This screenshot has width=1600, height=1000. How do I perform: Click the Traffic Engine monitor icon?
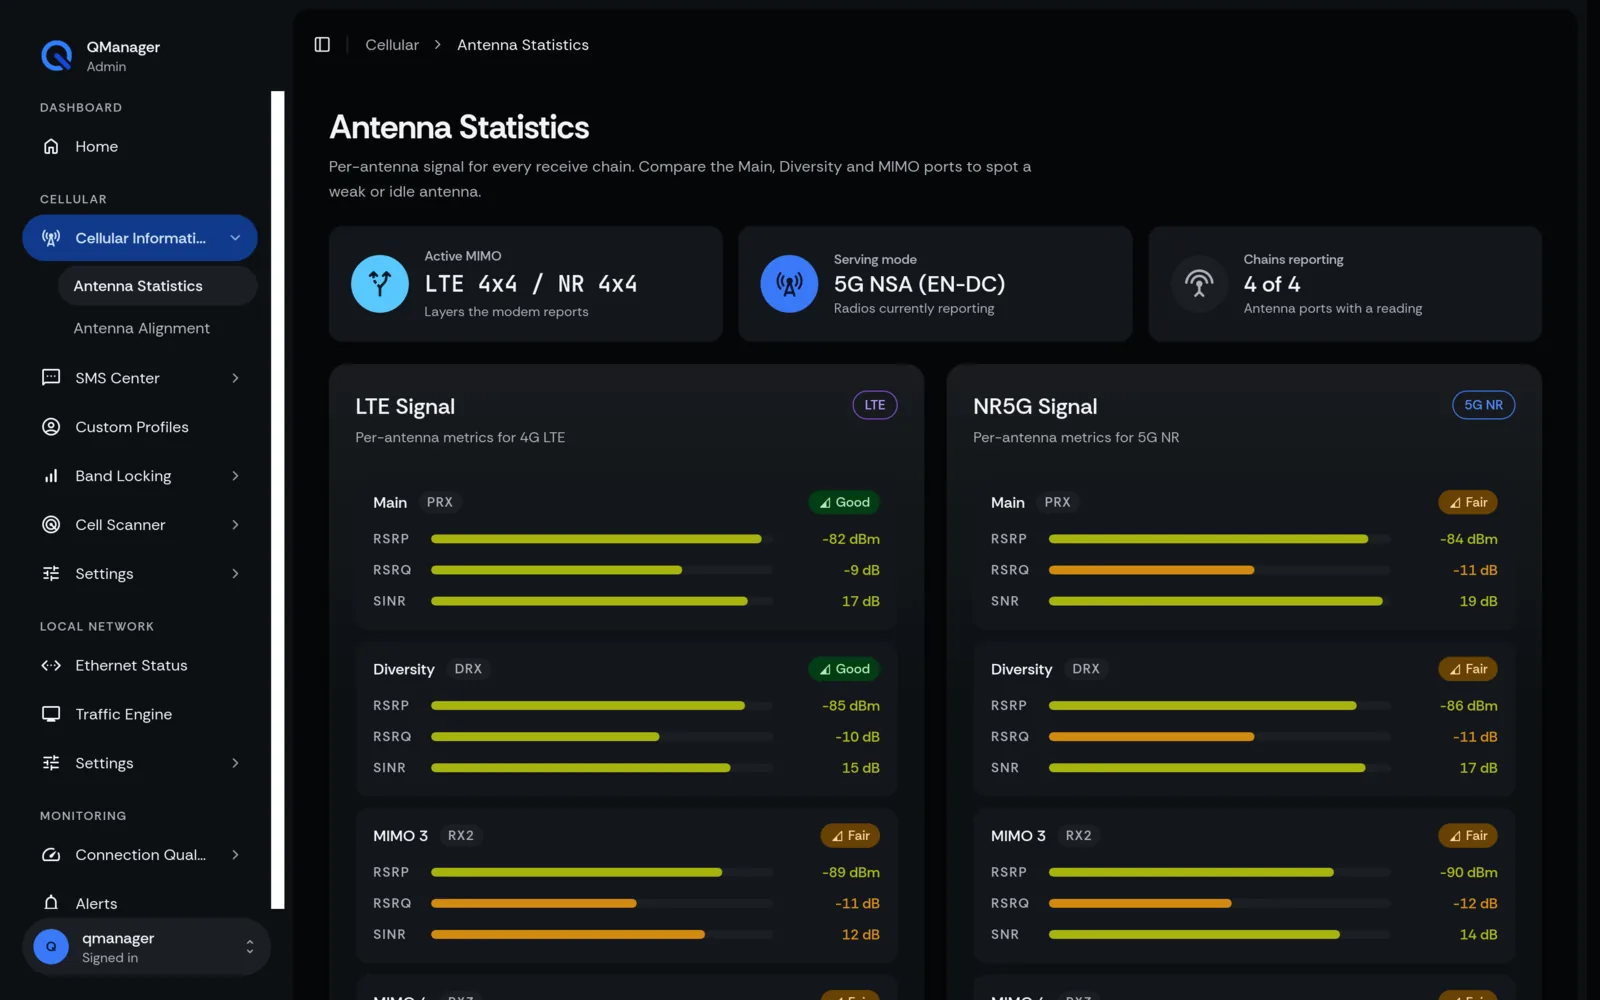point(51,714)
